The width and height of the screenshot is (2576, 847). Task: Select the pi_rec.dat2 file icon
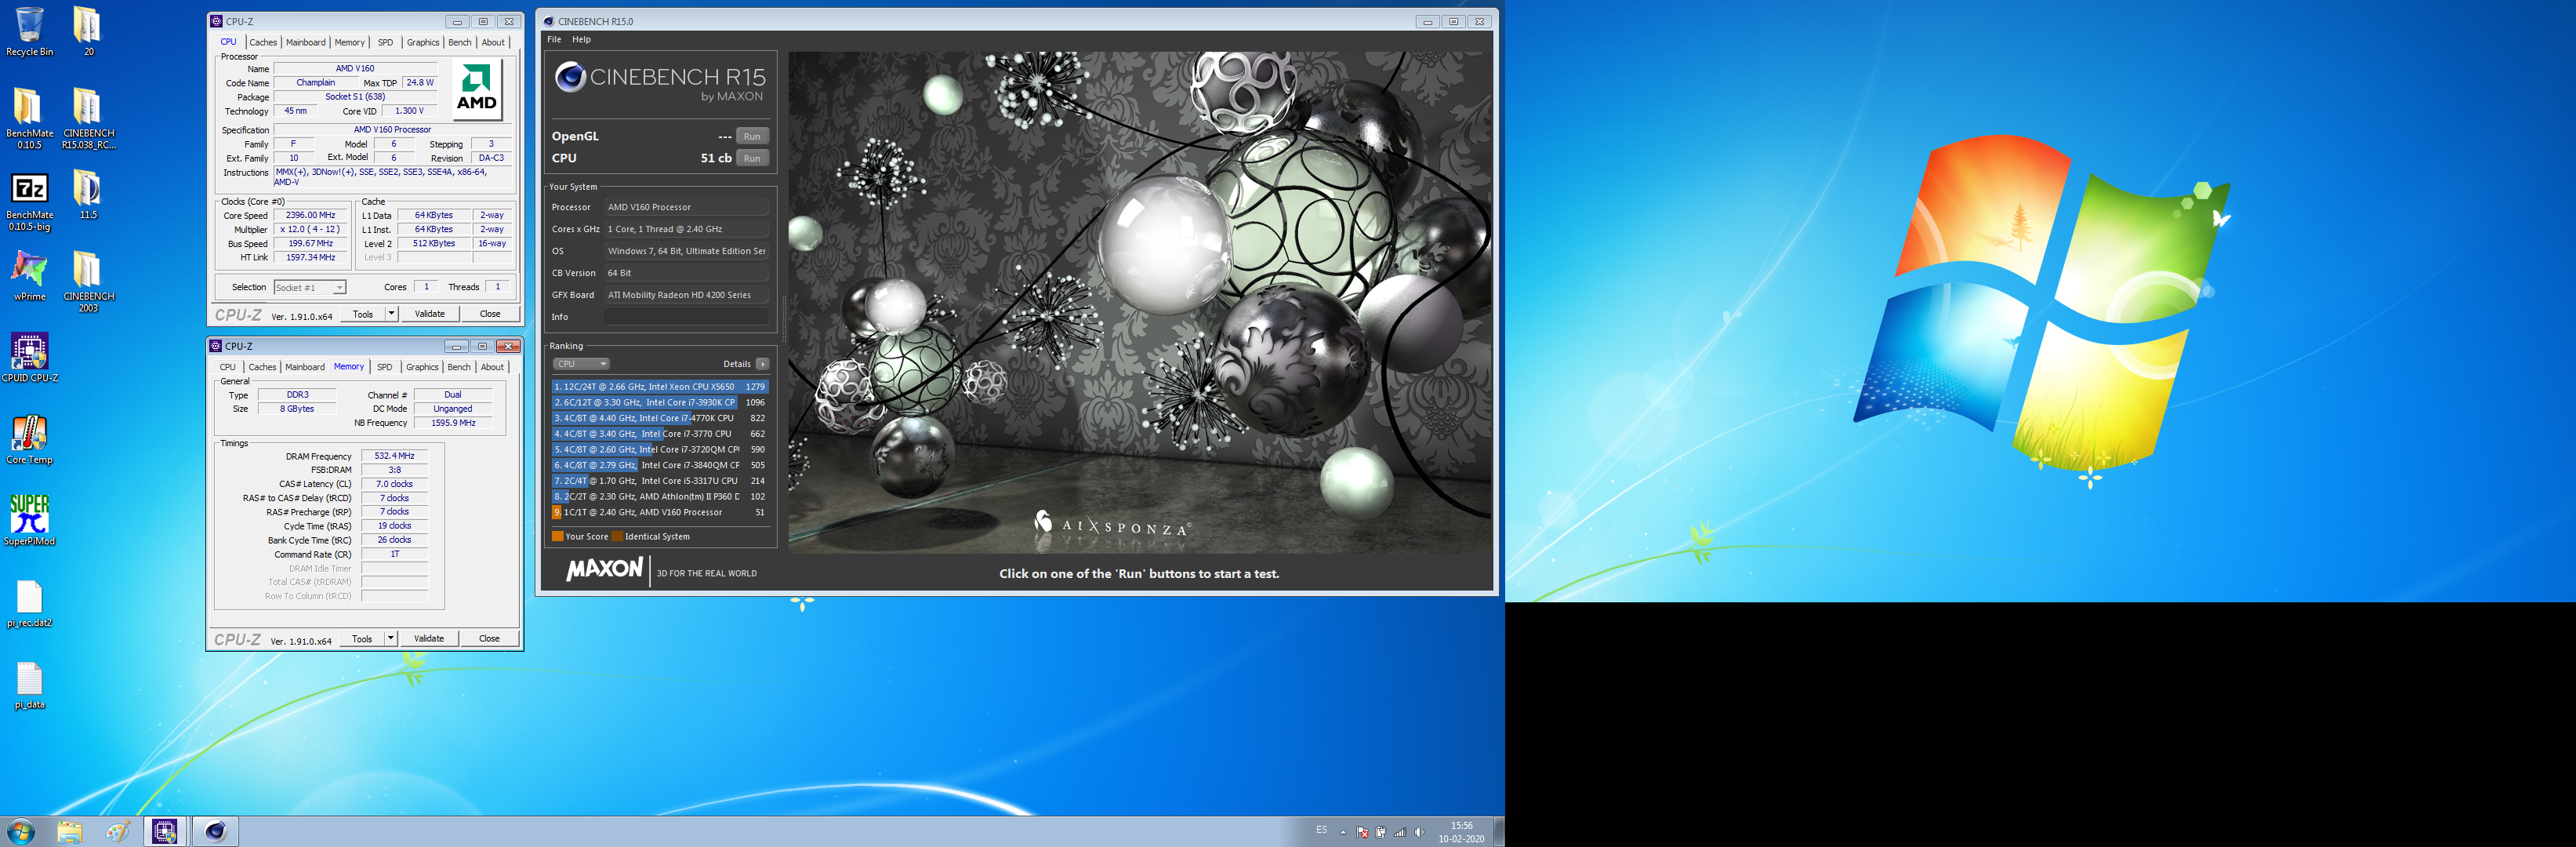[x=29, y=603]
